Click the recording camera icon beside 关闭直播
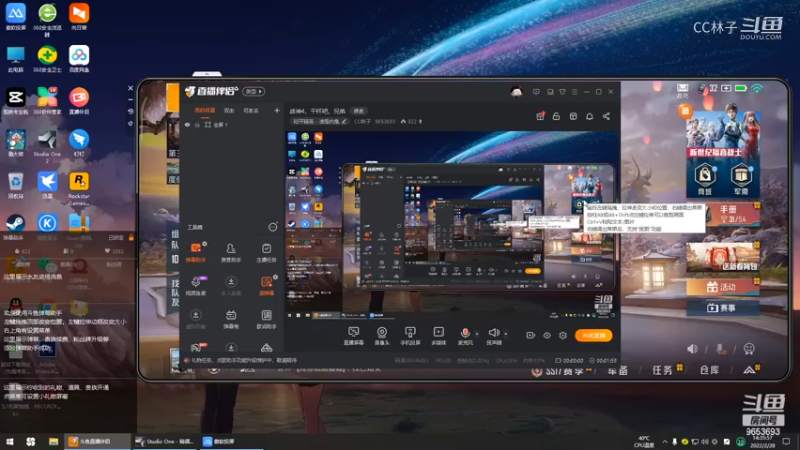The width and height of the screenshot is (800, 450). [531, 335]
